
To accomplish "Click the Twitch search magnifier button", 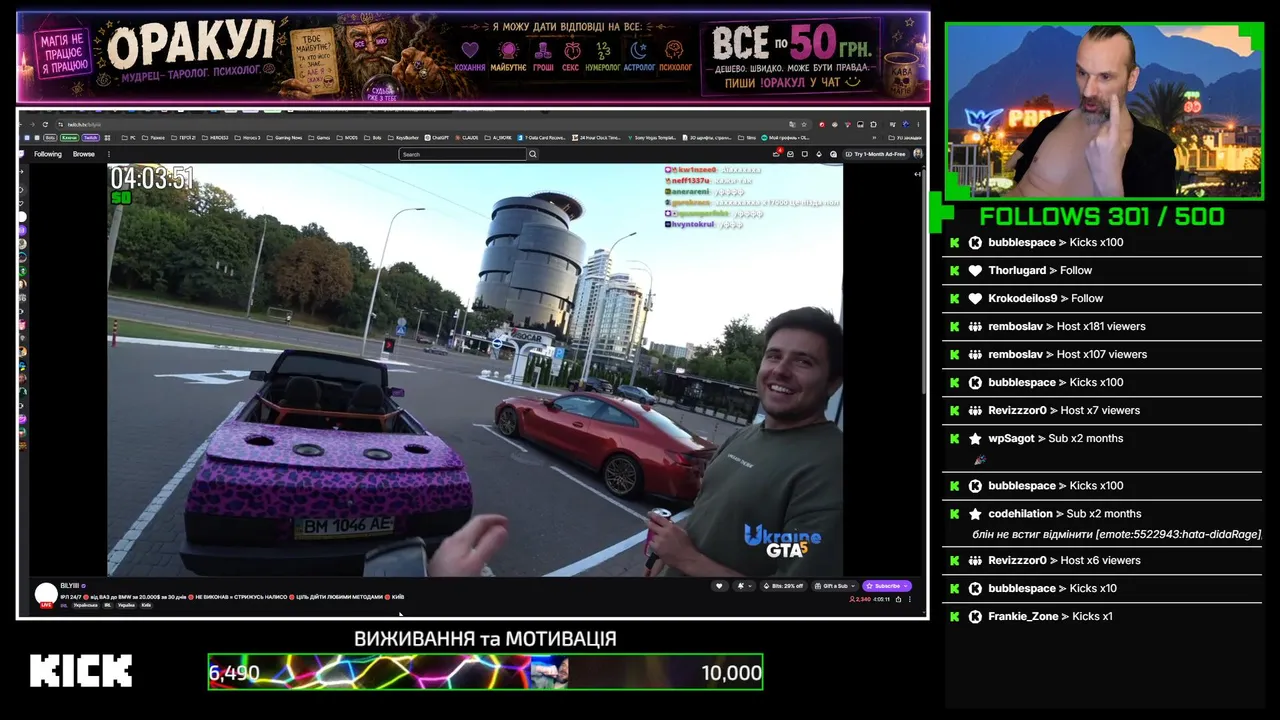I will (533, 154).
